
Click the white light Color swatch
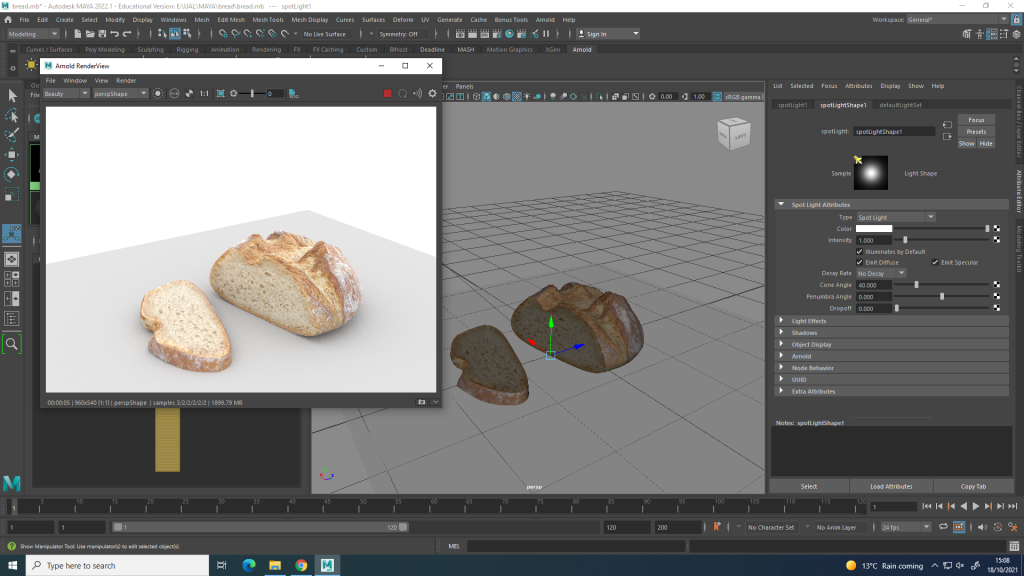pyautogui.click(x=873, y=228)
